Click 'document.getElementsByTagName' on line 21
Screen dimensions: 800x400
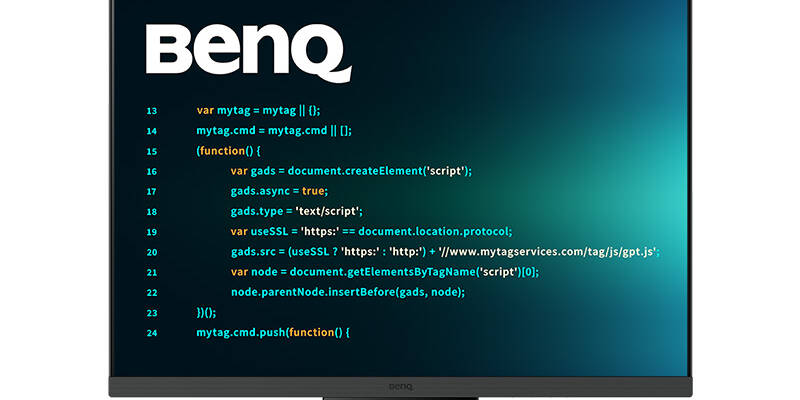click(382, 272)
